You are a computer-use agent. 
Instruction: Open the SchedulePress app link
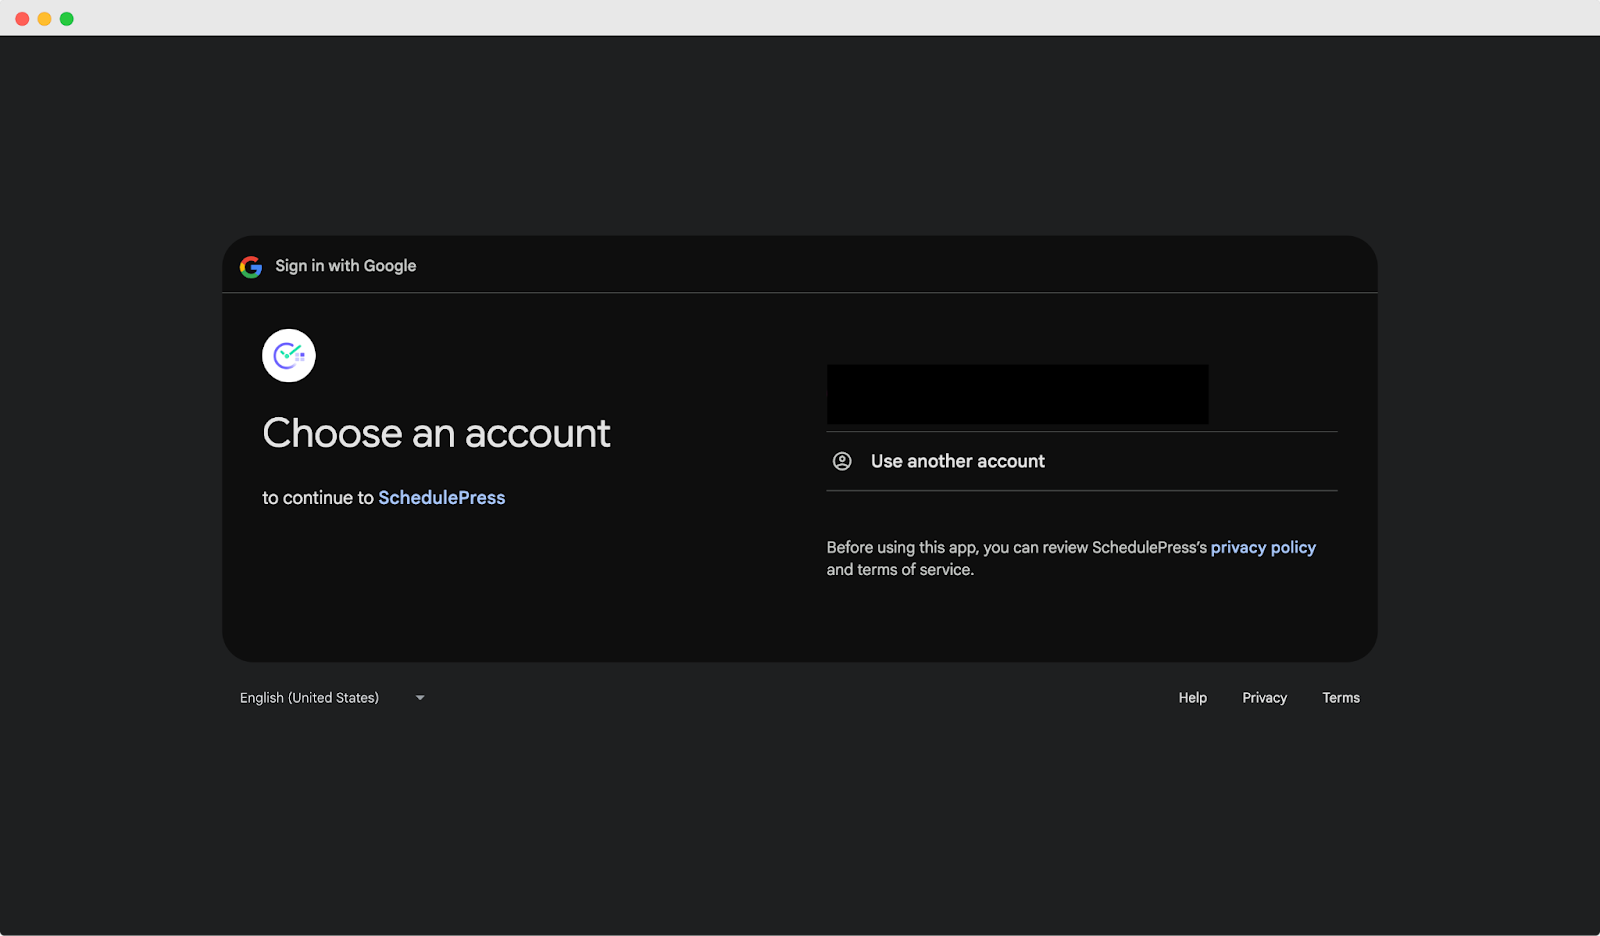pos(442,497)
